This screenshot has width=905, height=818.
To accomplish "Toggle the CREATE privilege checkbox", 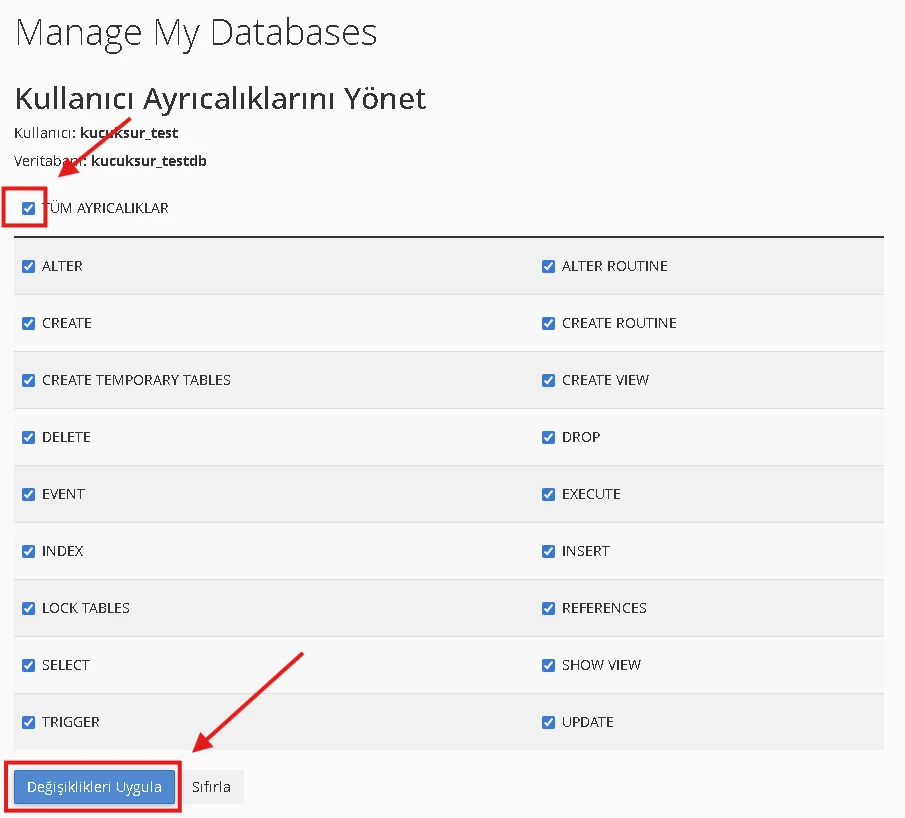I will (28, 322).
